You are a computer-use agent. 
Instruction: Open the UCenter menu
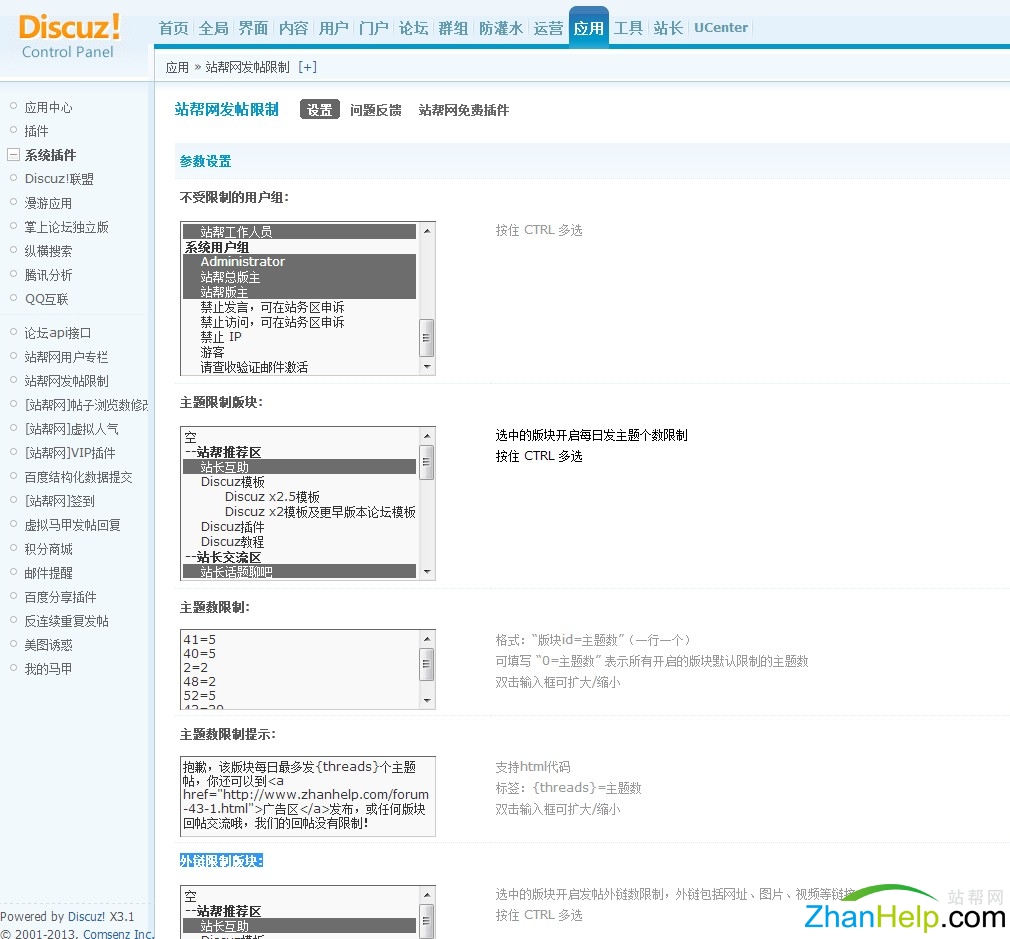[721, 27]
